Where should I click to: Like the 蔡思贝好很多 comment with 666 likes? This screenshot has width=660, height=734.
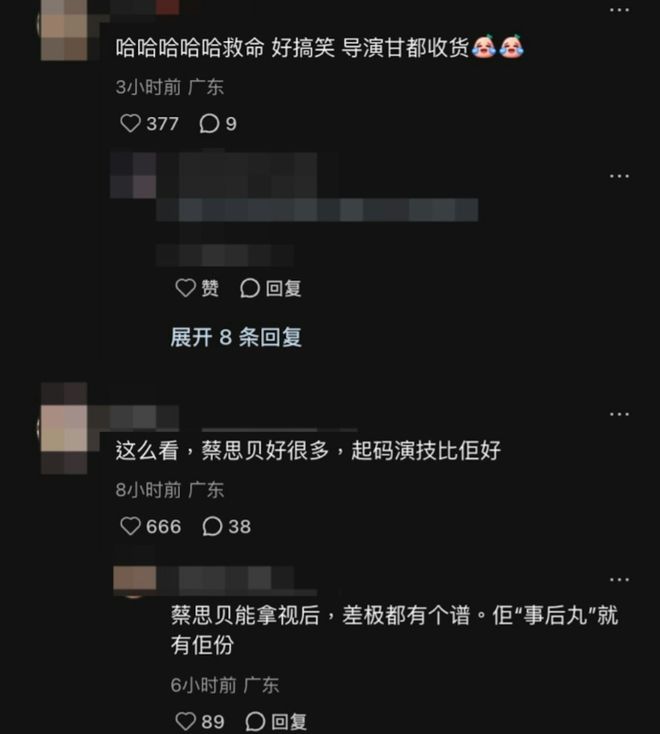pos(131,526)
